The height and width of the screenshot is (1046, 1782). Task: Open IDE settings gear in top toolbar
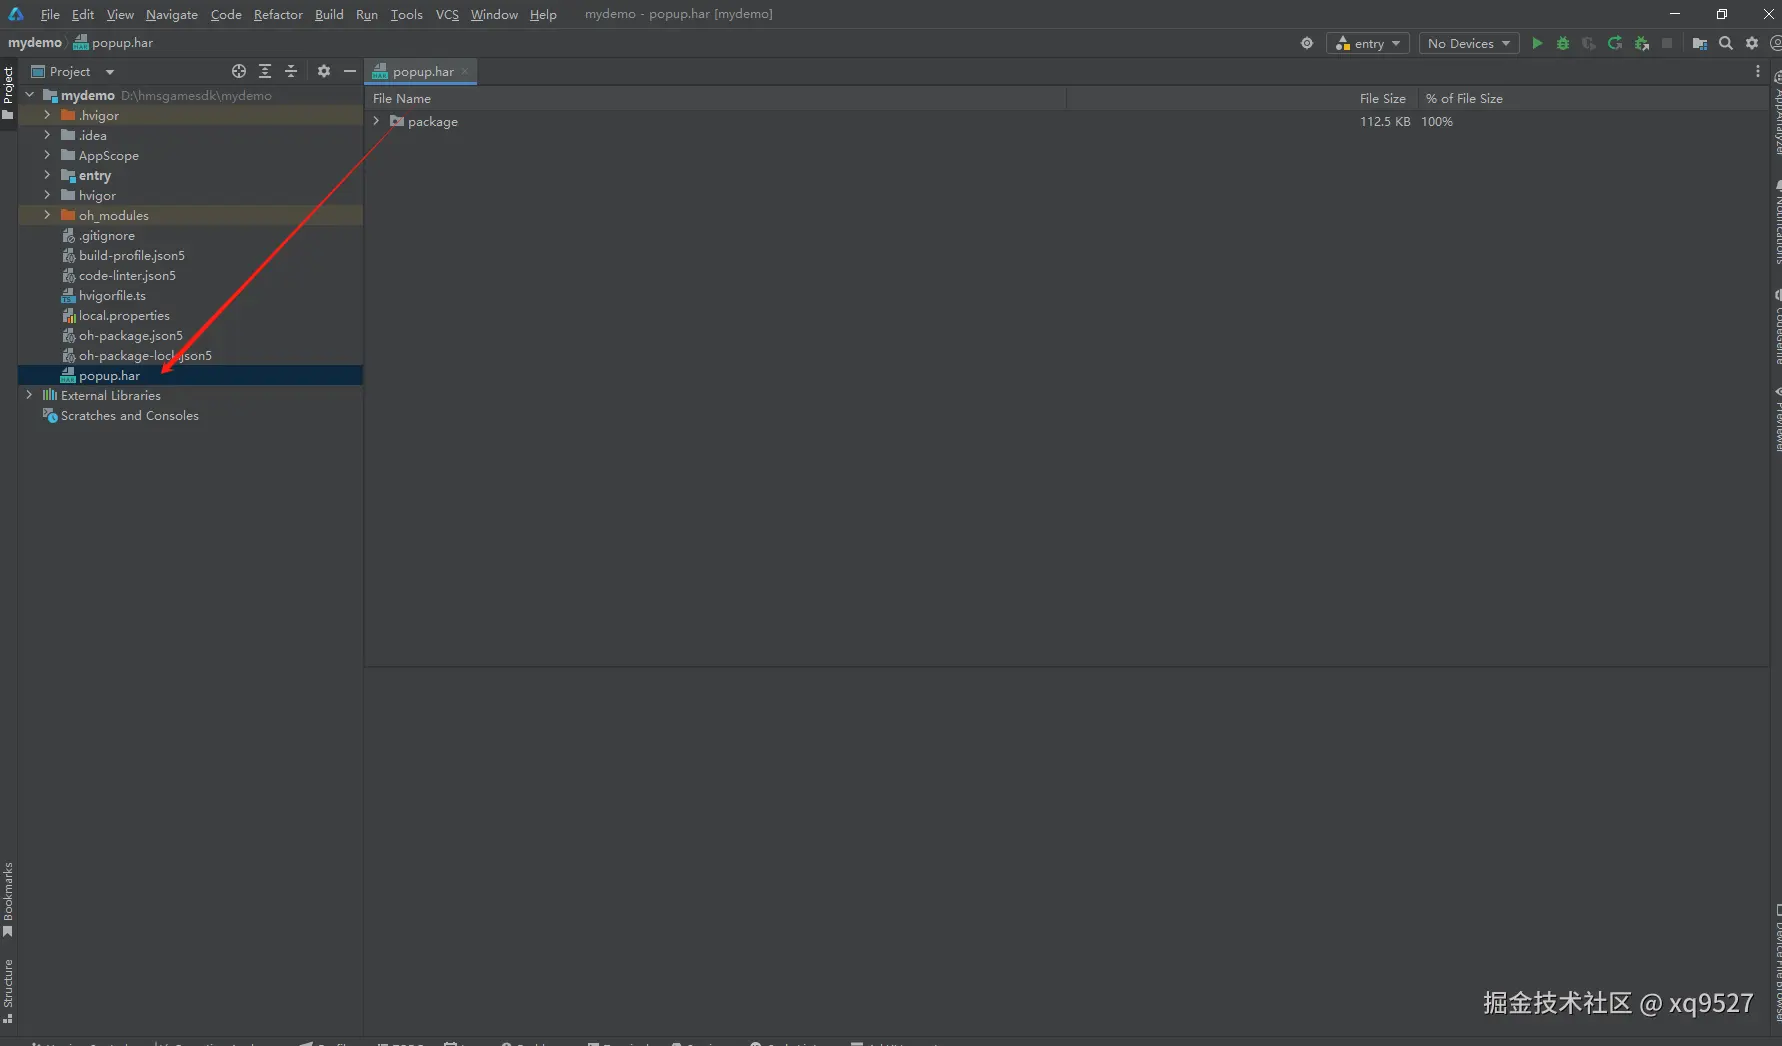[1752, 43]
